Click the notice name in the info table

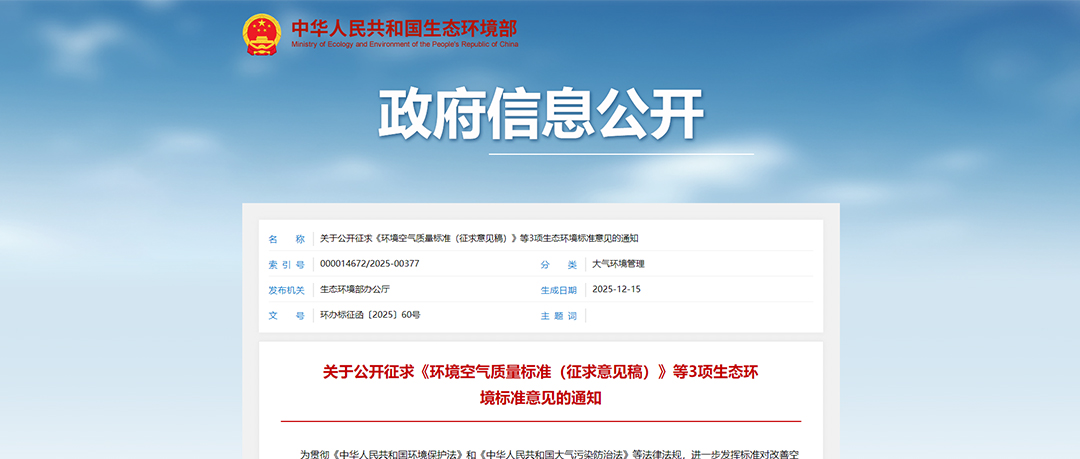(479, 239)
